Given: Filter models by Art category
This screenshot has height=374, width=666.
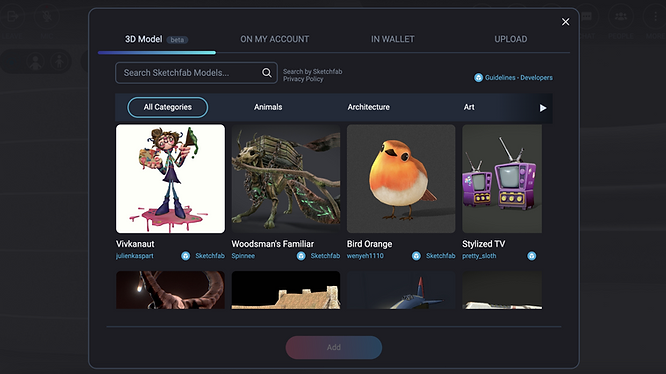Looking at the screenshot, I should [x=469, y=107].
